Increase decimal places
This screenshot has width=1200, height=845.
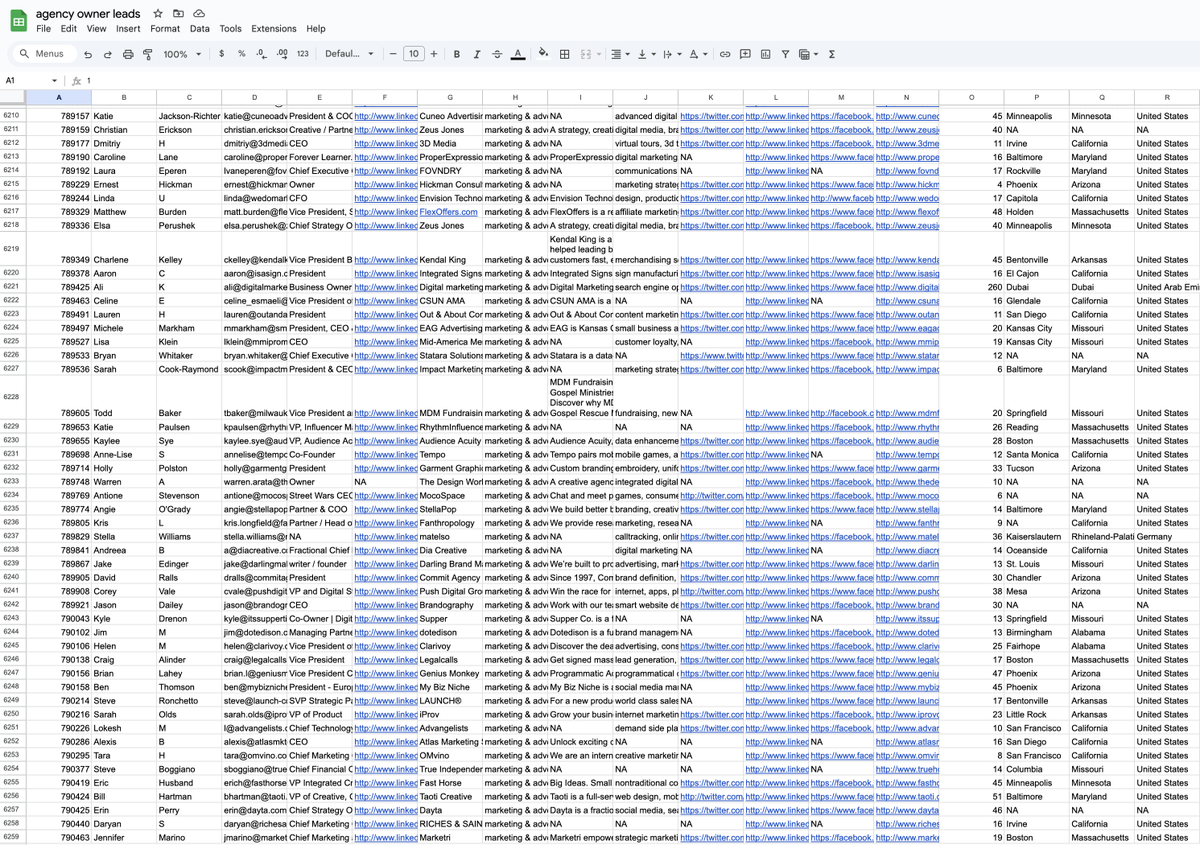point(281,54)
